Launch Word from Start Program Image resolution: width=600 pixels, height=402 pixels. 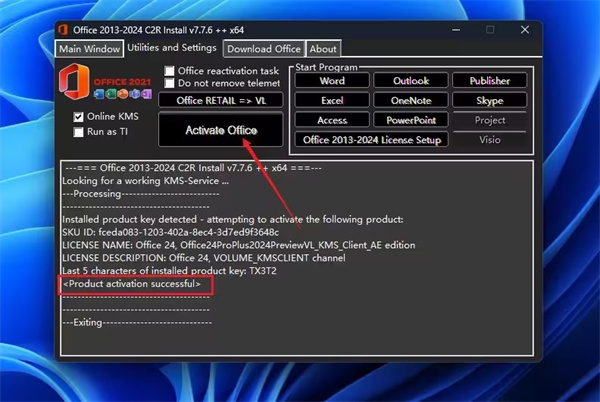332,81
